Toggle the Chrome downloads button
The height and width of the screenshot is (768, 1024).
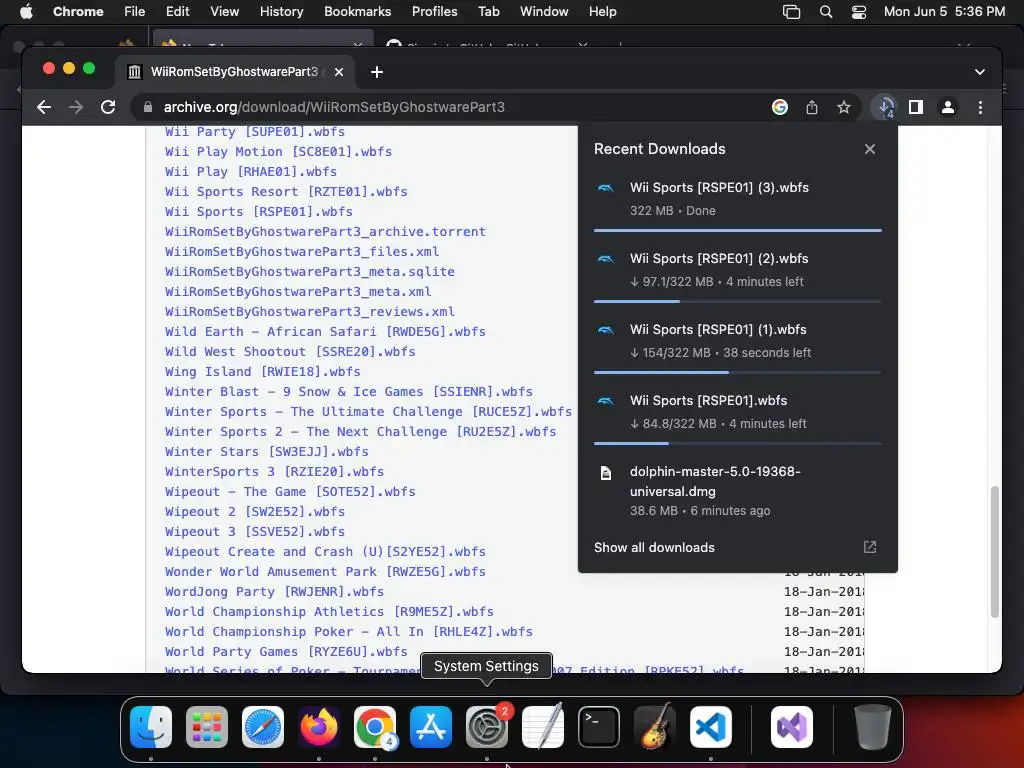(x=886, y=107)
